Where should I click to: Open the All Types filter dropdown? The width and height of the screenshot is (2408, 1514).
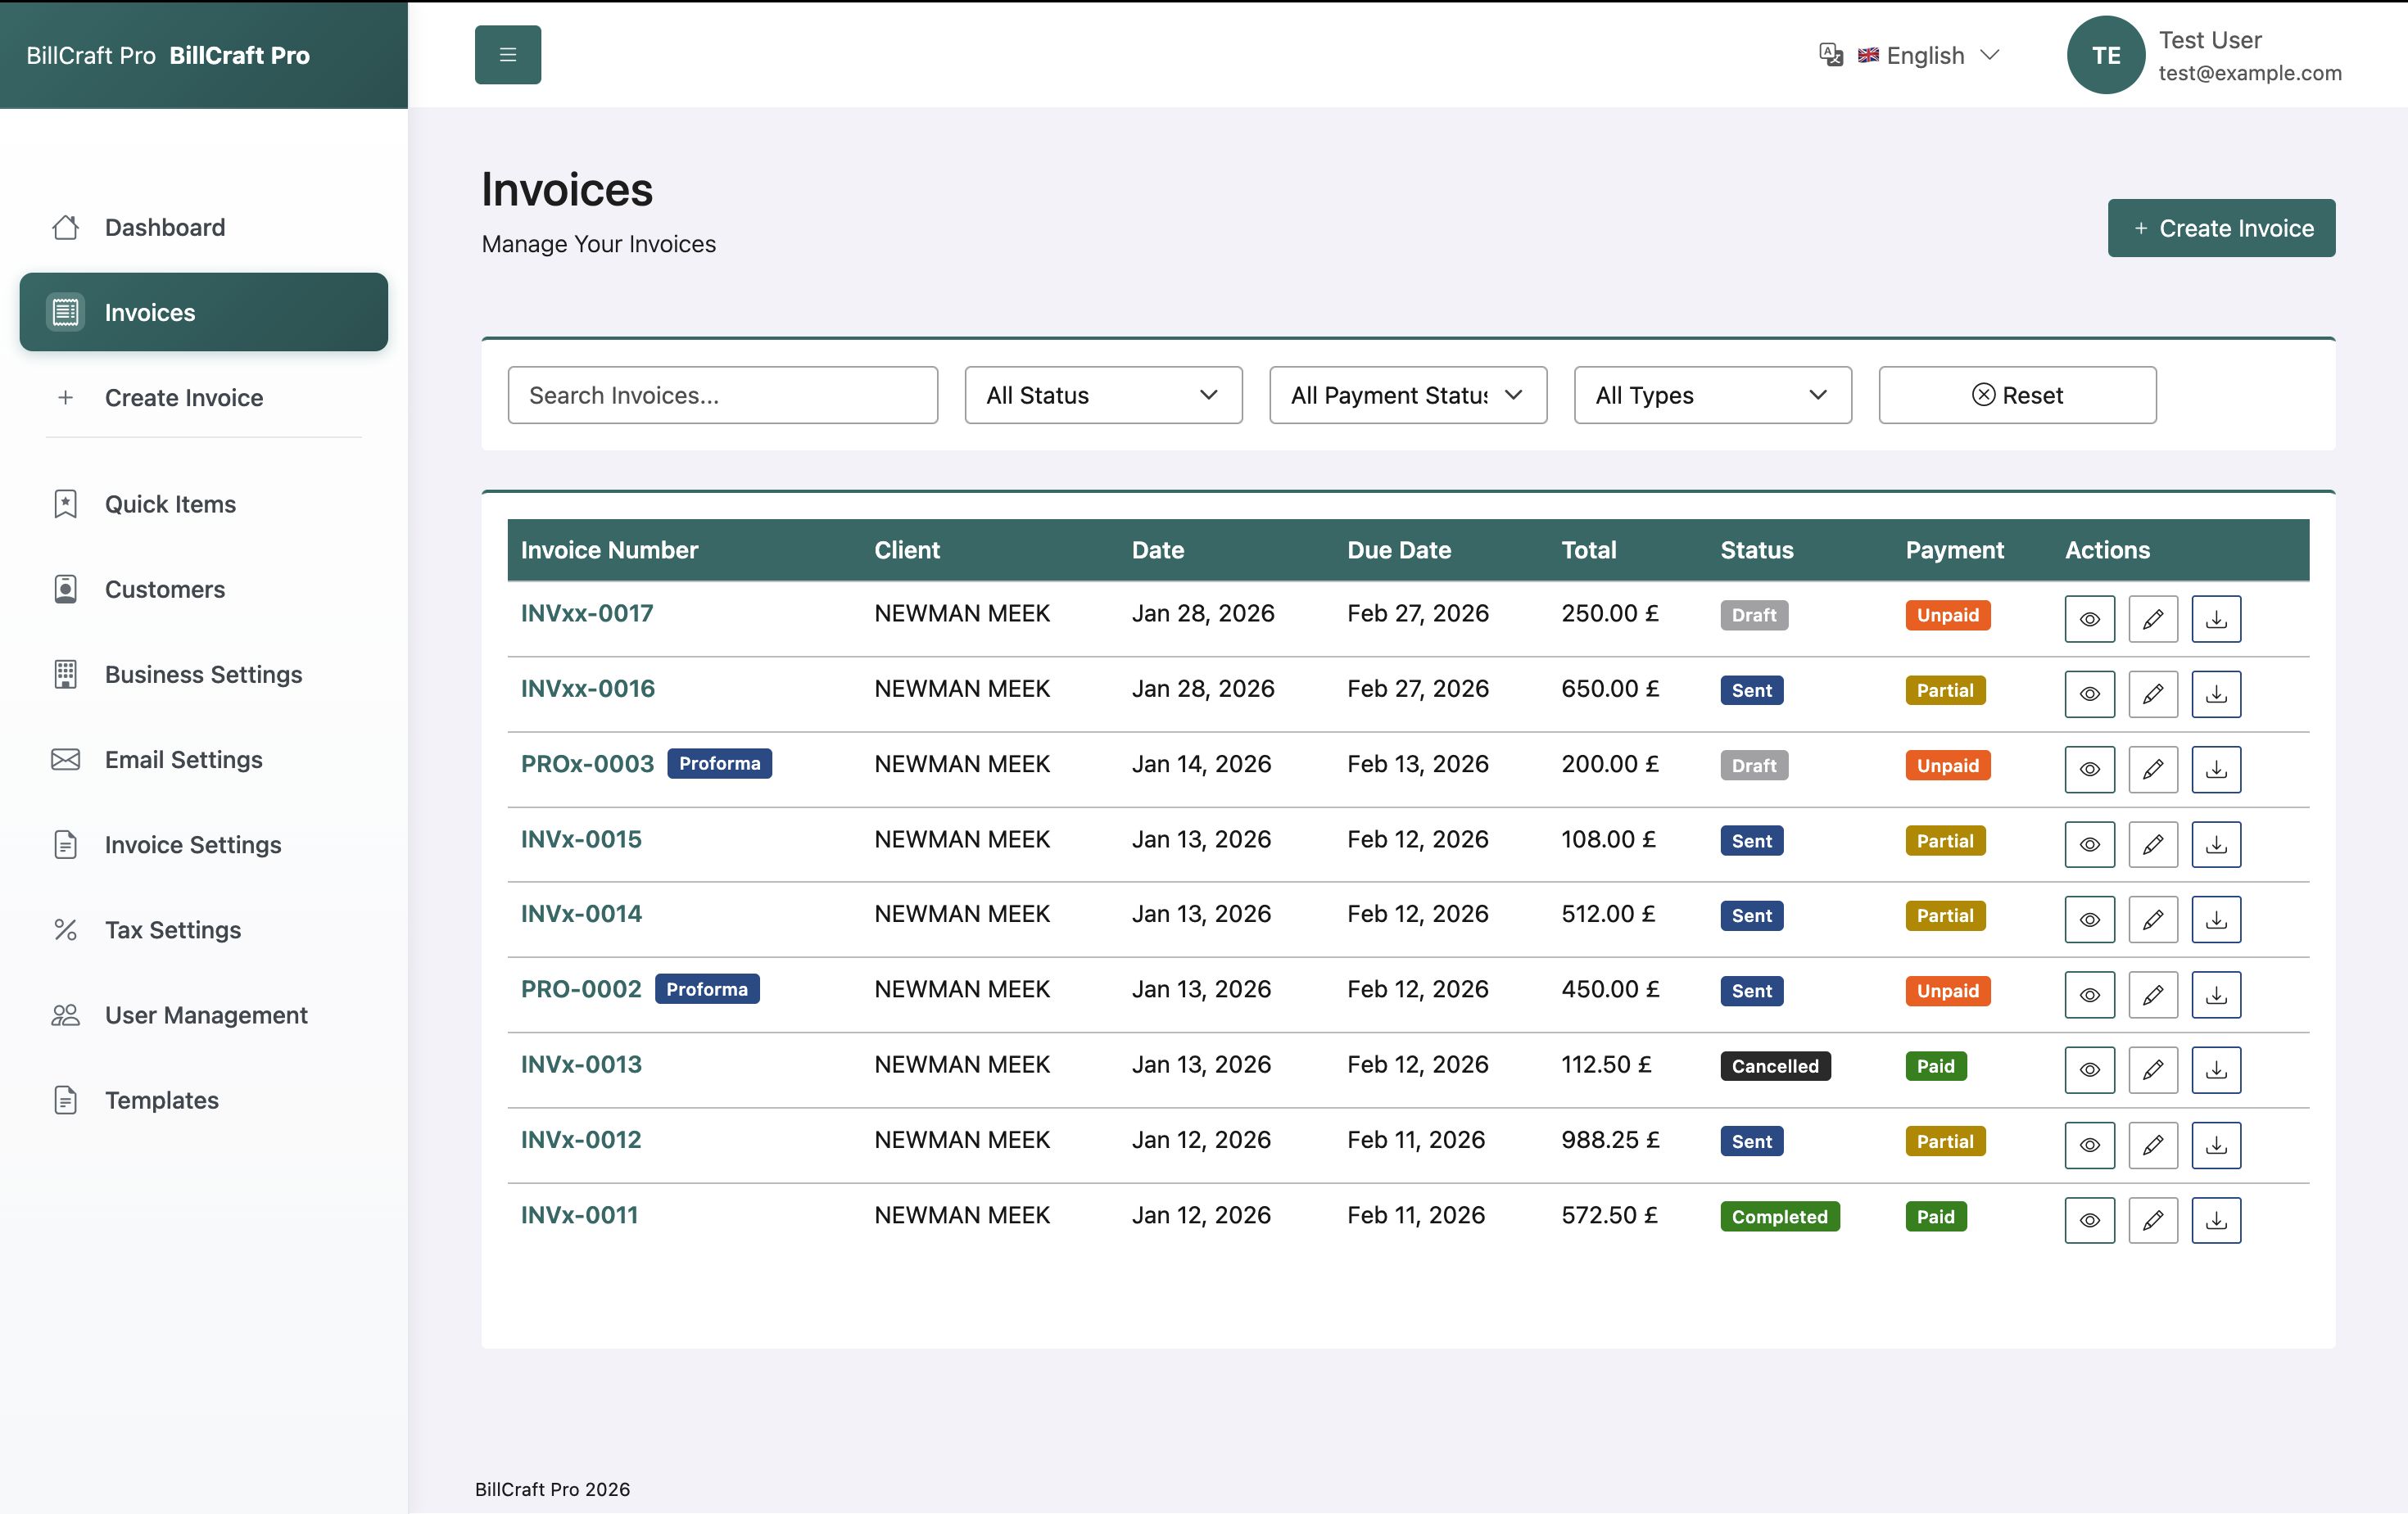1711,395
